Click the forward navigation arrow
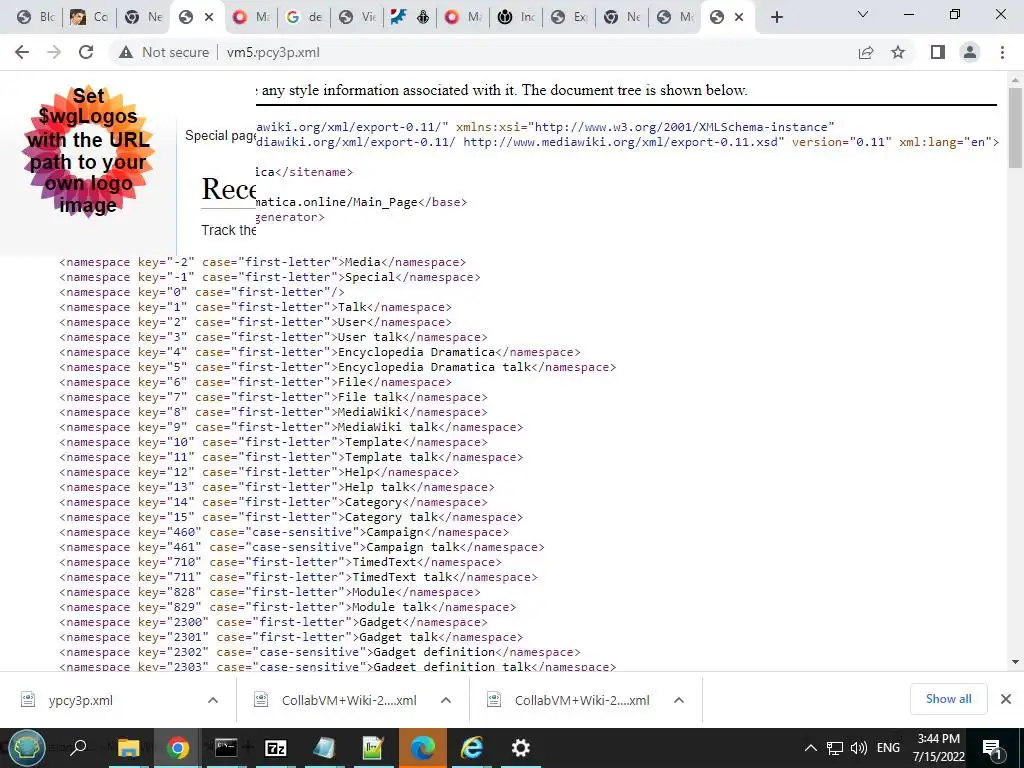The image size is (1024, 768). coord(54,52)
